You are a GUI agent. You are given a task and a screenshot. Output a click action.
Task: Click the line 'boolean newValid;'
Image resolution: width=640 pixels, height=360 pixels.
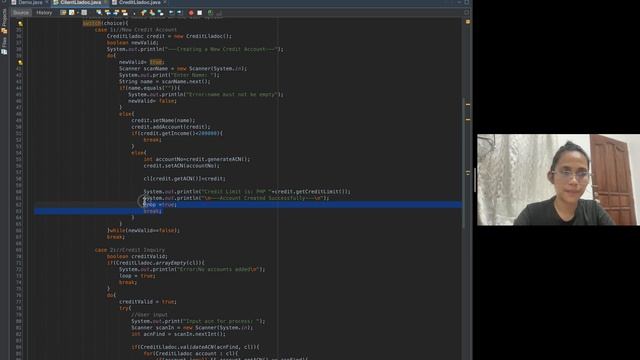pyautogui.click(x=133, y=42)
